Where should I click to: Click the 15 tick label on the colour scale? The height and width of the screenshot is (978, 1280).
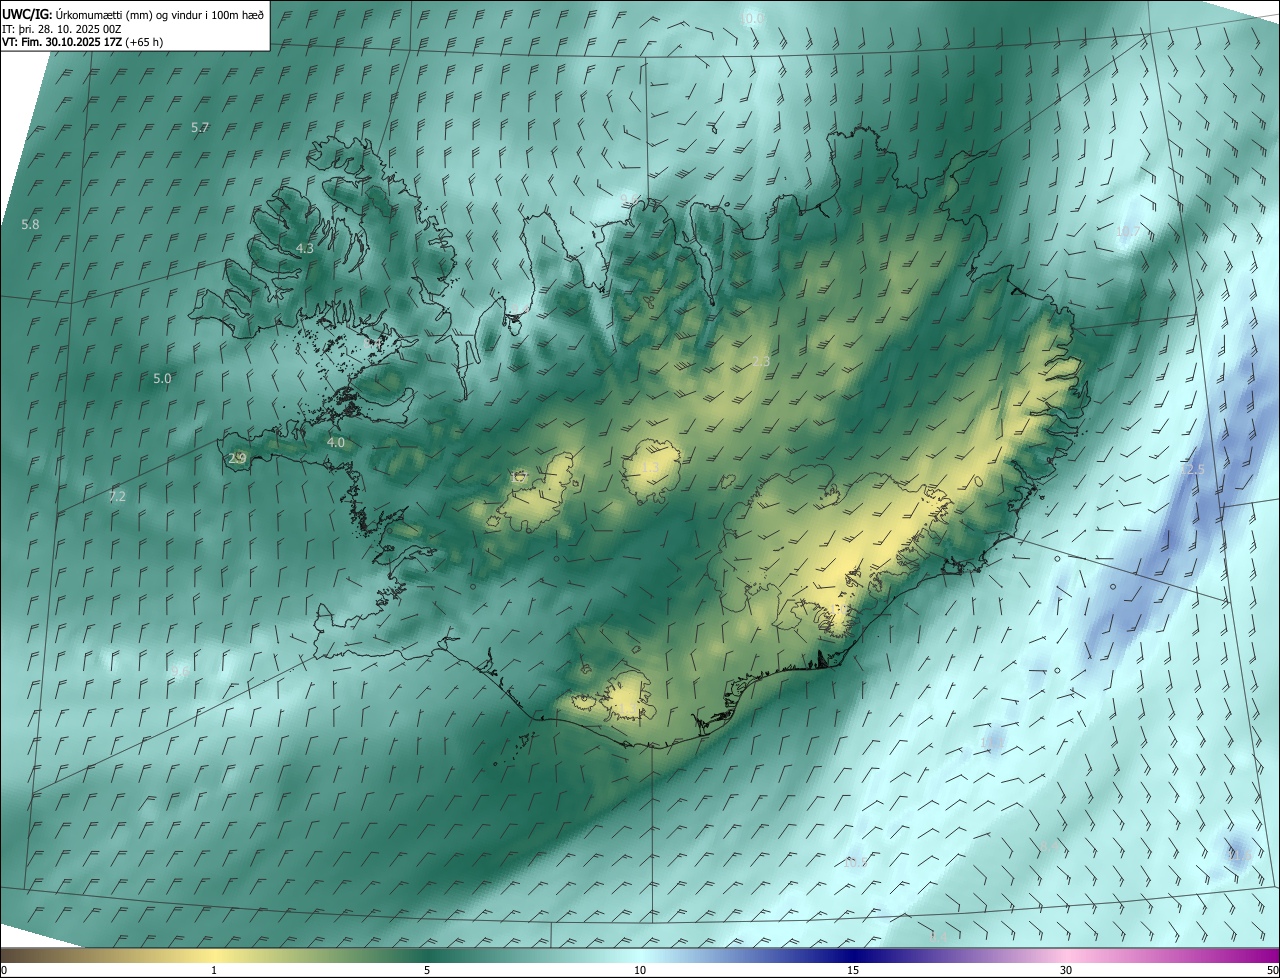[x=853, y=970]
